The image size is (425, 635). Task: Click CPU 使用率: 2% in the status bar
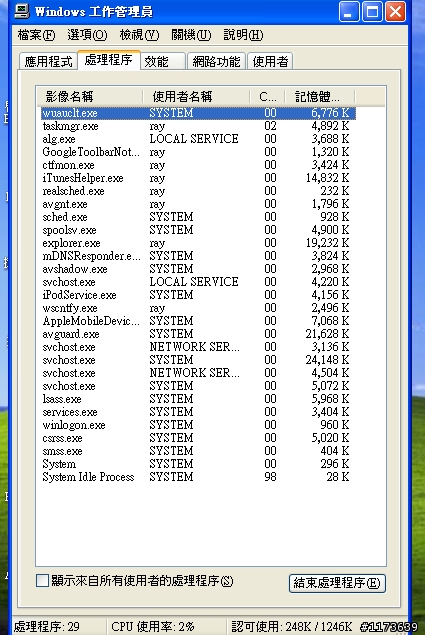pyautogui.click(x=153, y=626)
